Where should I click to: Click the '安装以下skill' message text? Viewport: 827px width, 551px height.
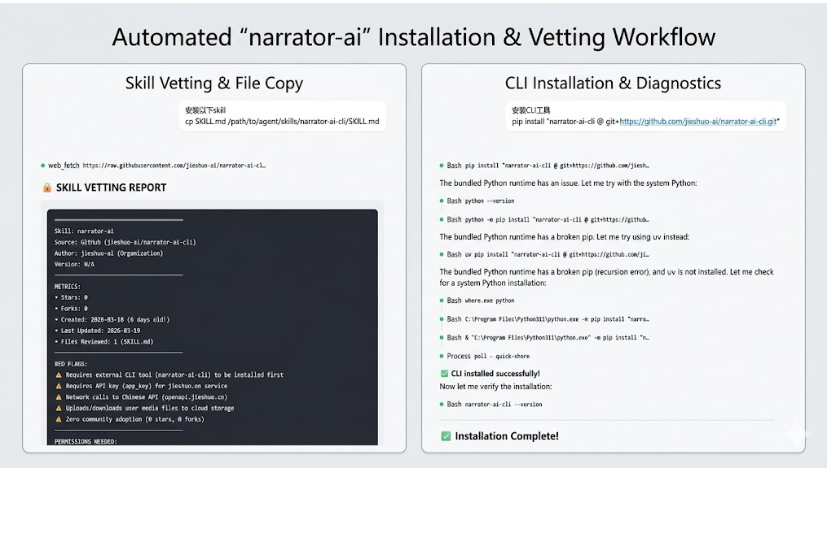coord(205,110)
